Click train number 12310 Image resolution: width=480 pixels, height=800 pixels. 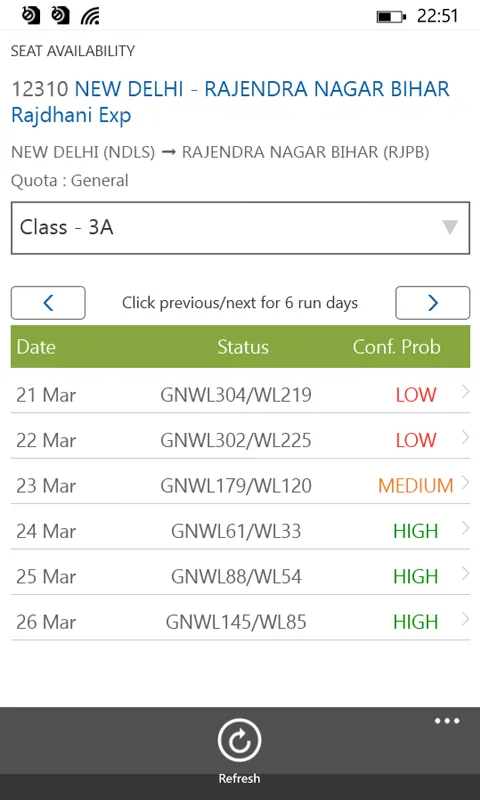pos(40,89)
